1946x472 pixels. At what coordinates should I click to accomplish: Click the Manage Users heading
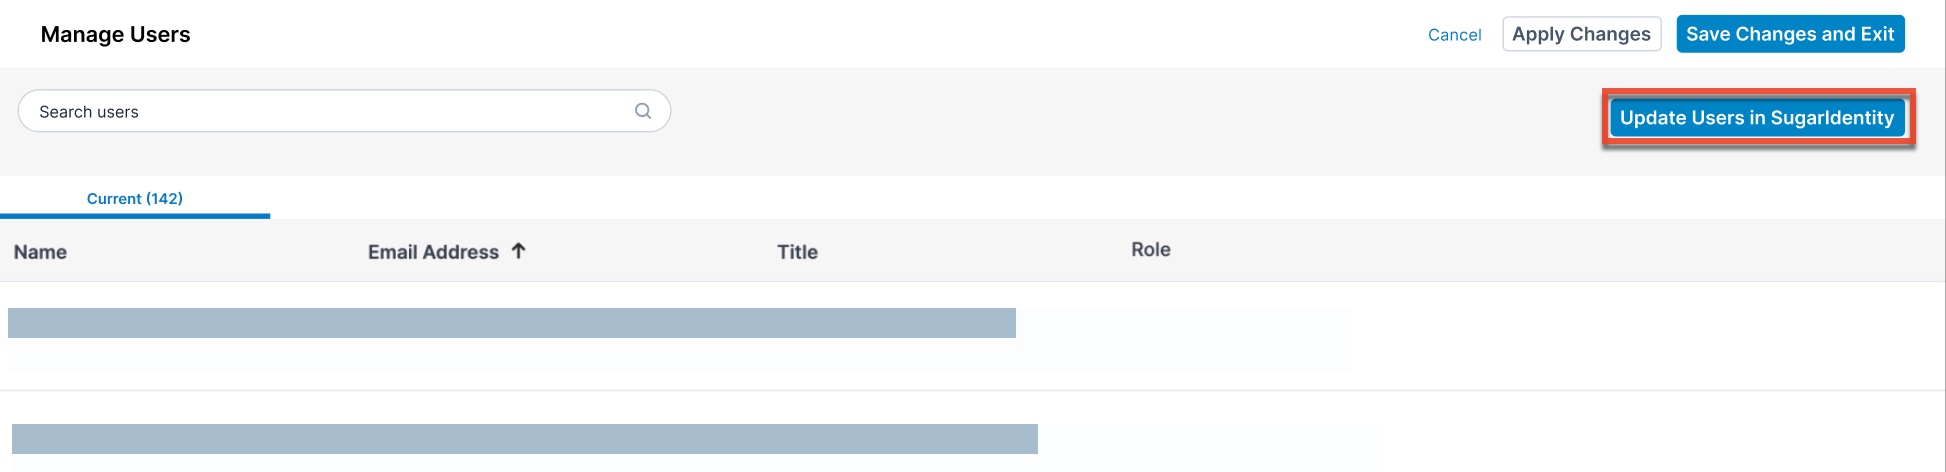[115, 34]
